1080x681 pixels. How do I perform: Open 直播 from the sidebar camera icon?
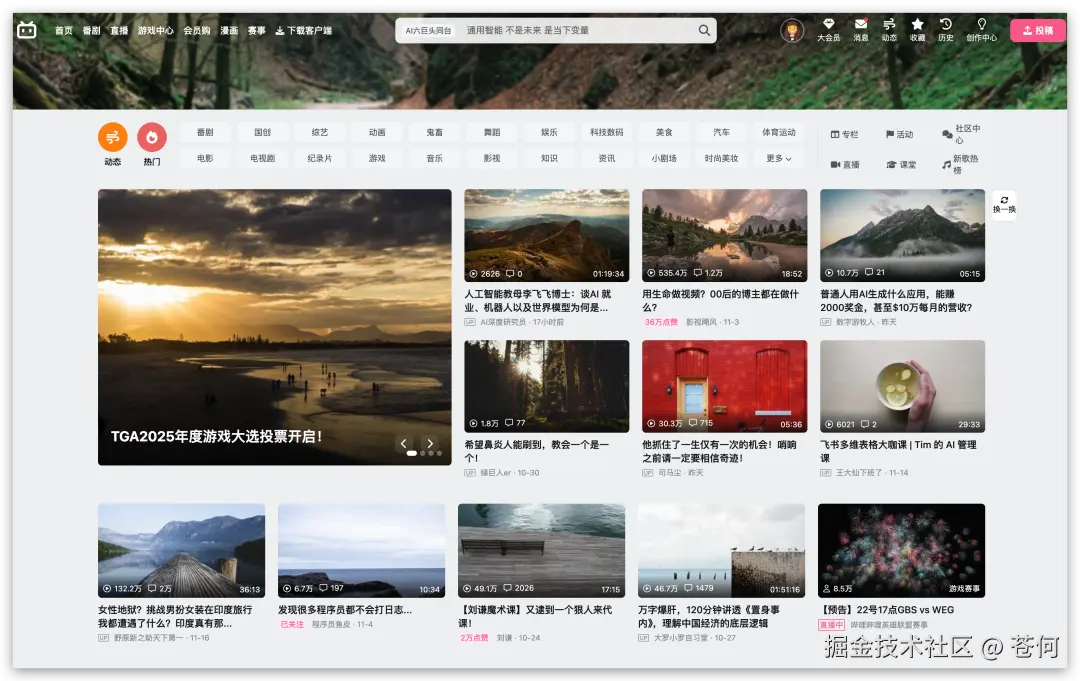pos(836,164)
